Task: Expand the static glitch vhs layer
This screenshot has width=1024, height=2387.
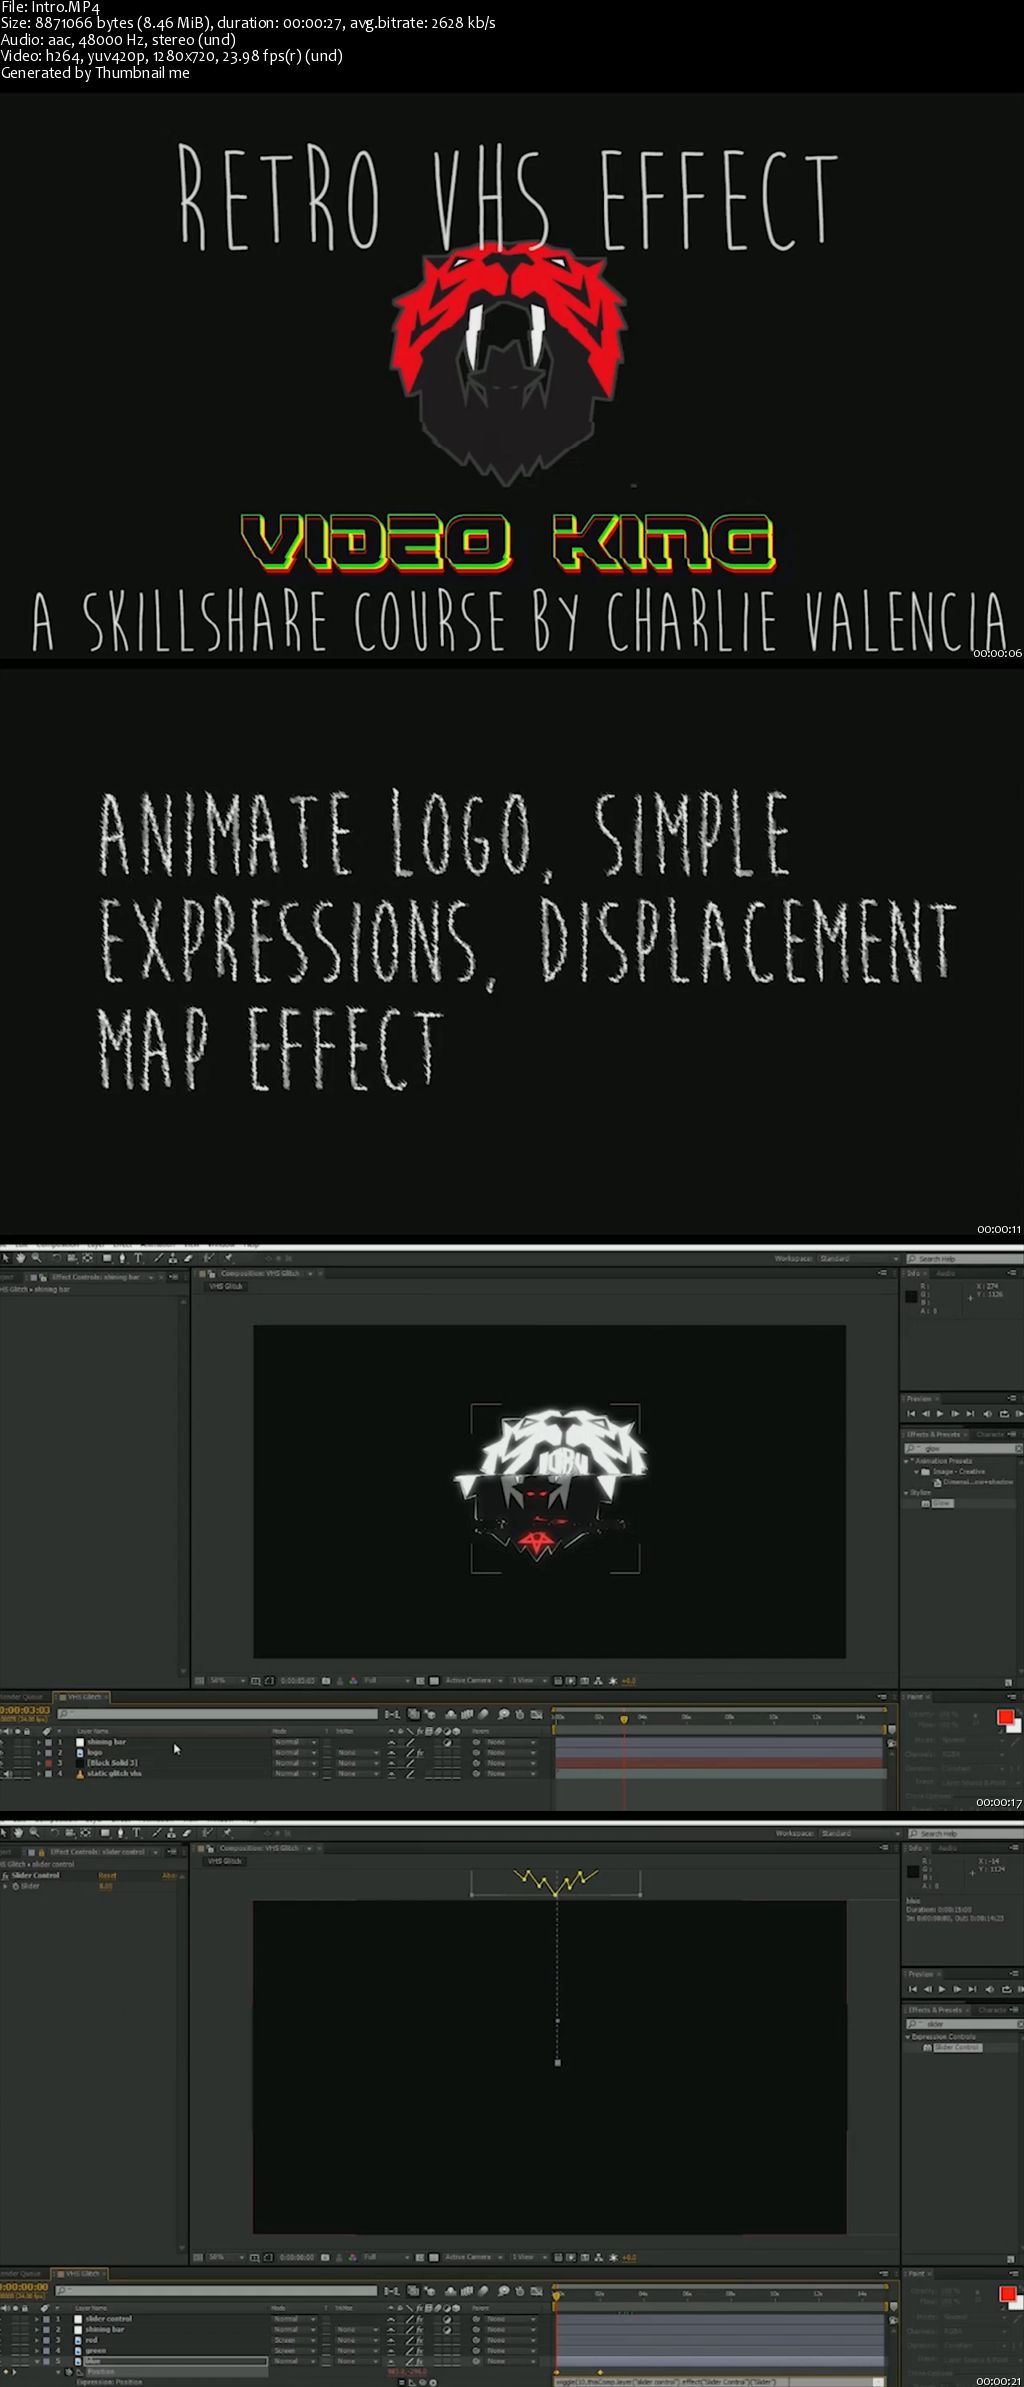Action: click(x=39, y=1773)
